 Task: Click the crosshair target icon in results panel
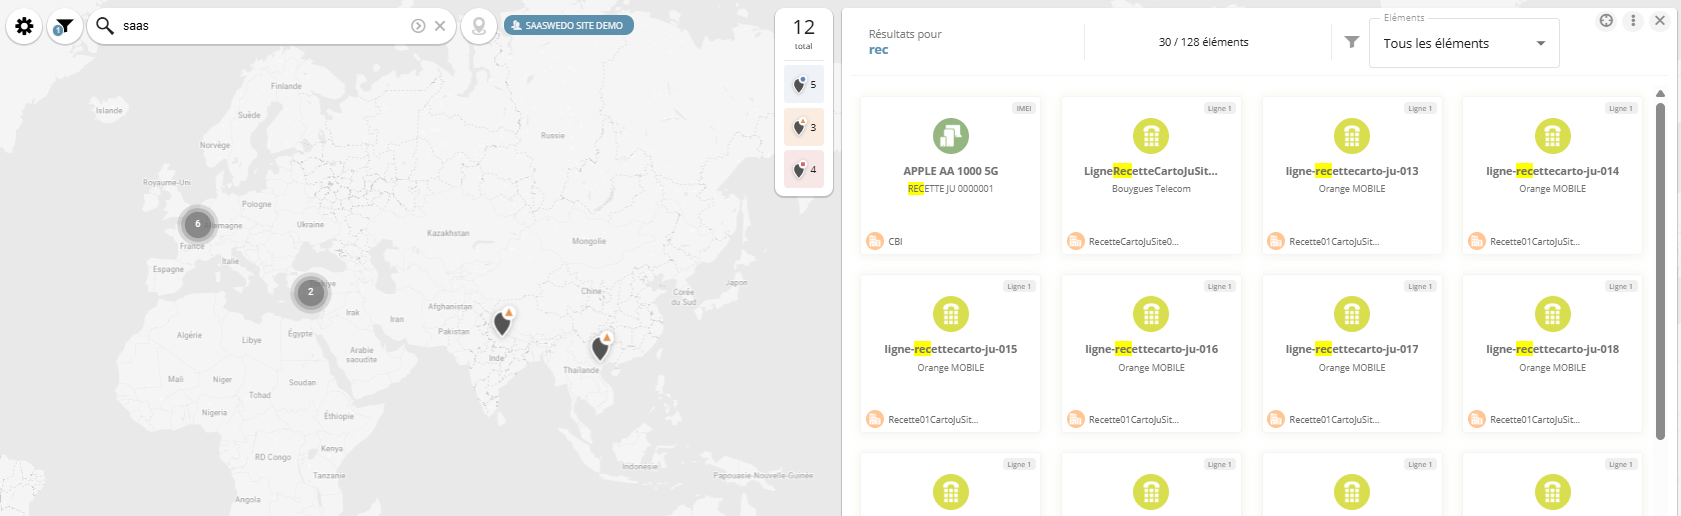pyautogui.click(x=1606, y=20)
